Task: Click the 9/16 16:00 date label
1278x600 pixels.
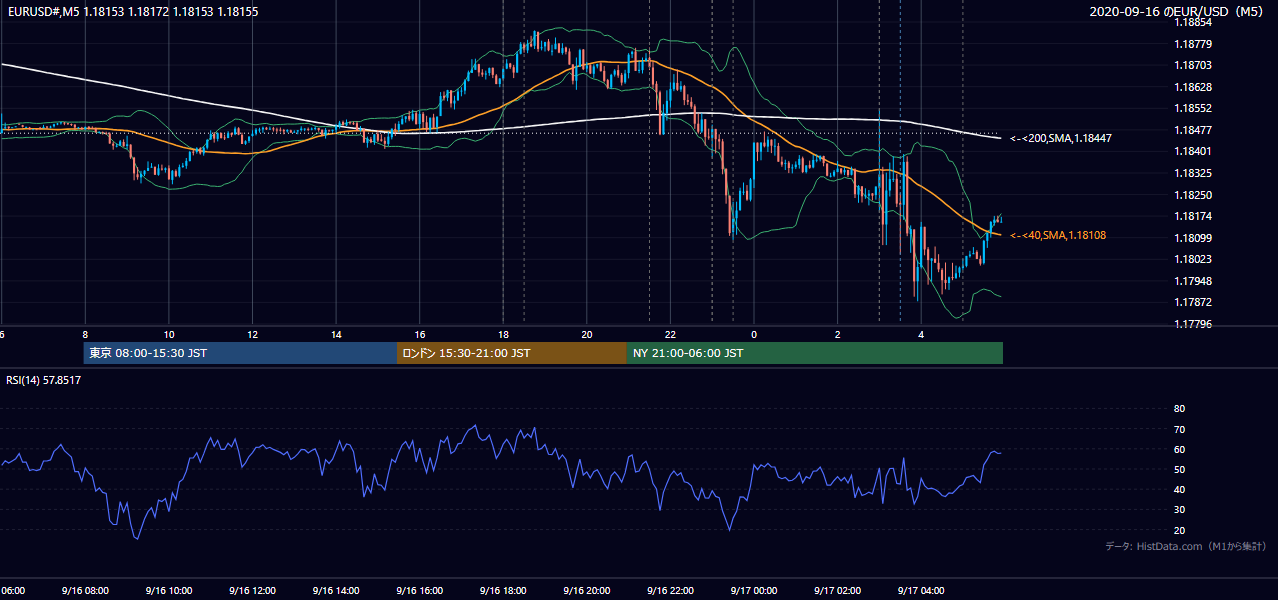Action: pos(419,591)
